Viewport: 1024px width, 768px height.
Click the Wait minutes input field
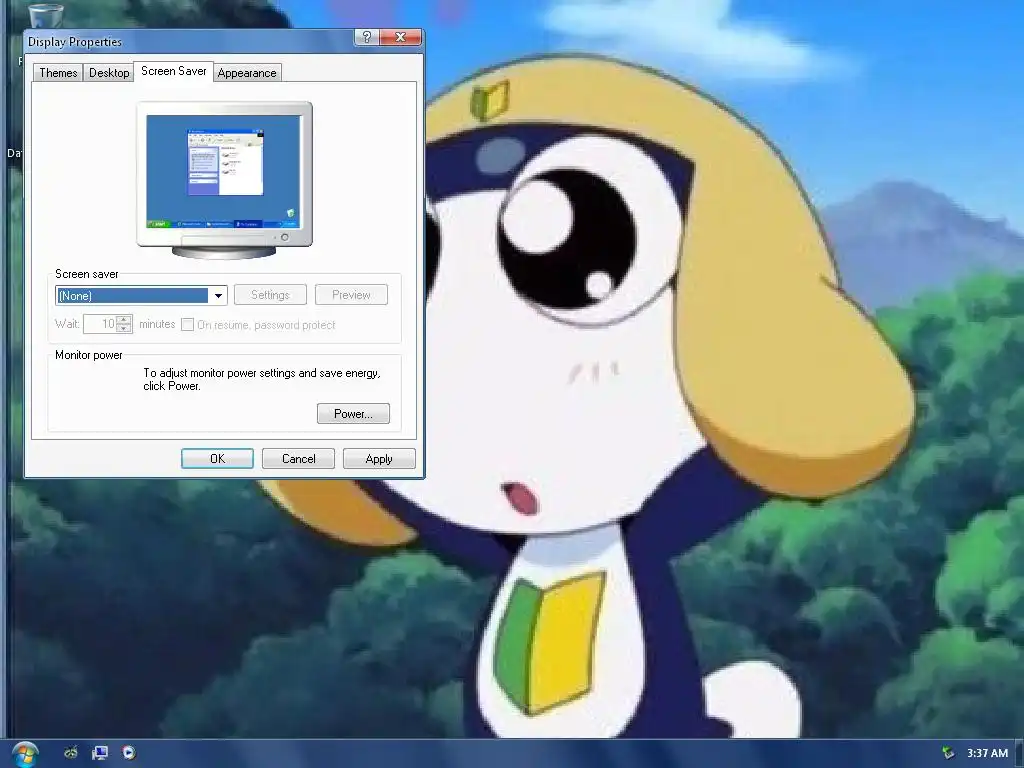pyautogui.click(x=100, y=324)
